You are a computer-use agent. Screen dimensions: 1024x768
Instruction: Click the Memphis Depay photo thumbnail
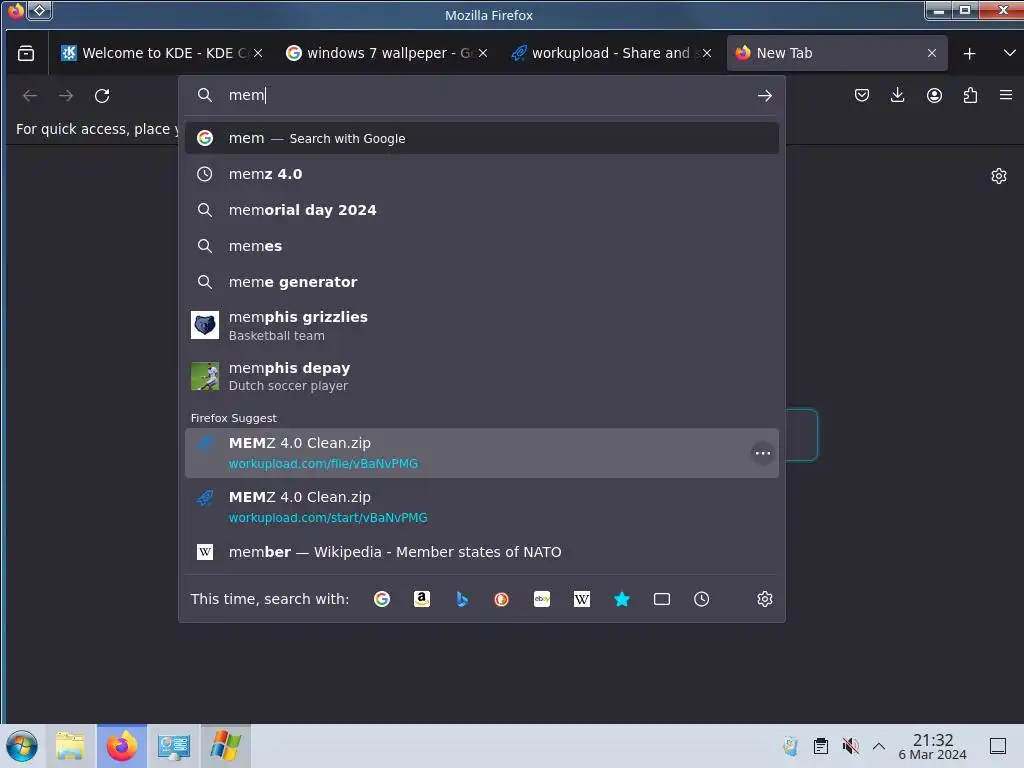pos(205,376)
